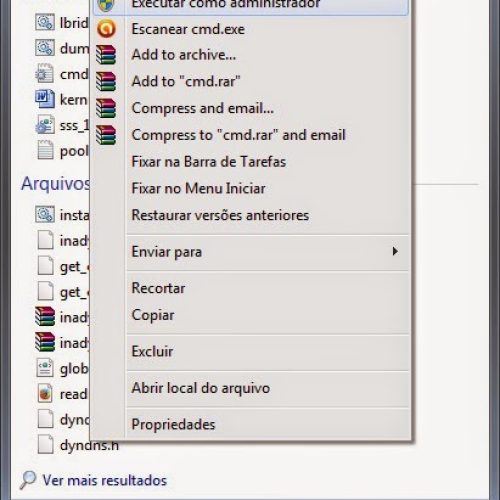500x500 pixels.
Task: Select the kern search result text
Action: pos(74,100)
